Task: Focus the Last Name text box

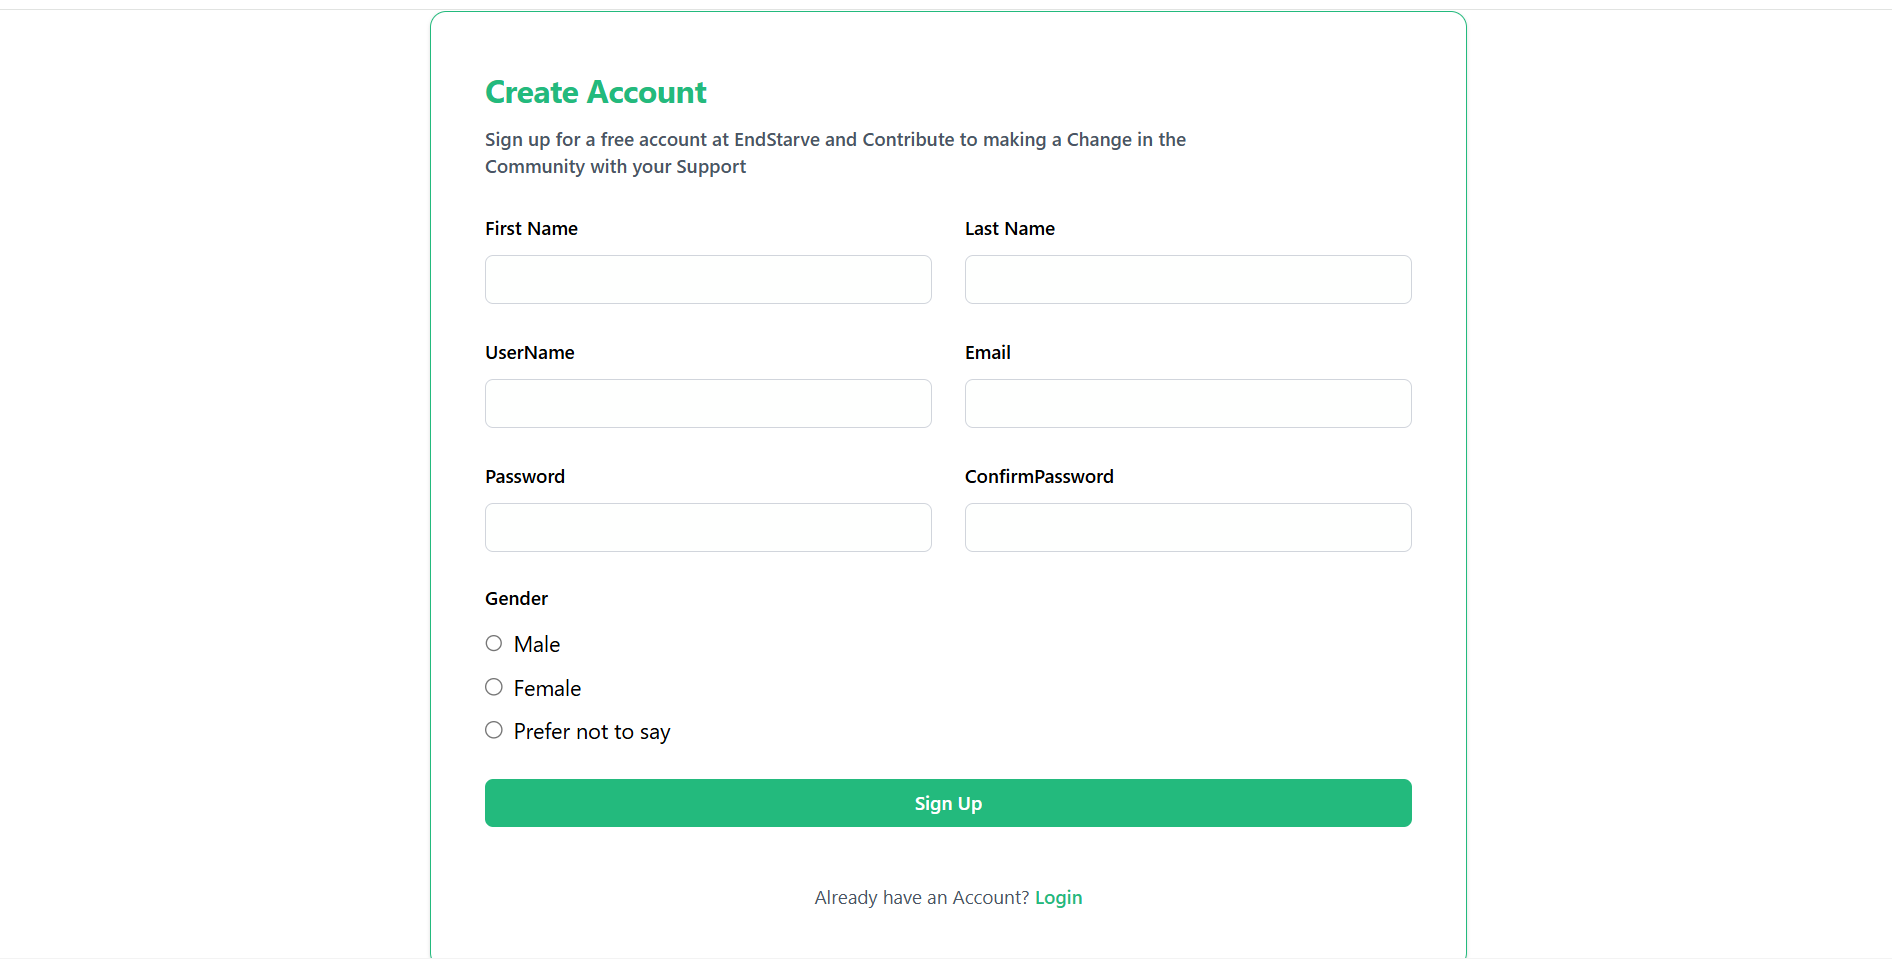Action: pos(1188,280)
